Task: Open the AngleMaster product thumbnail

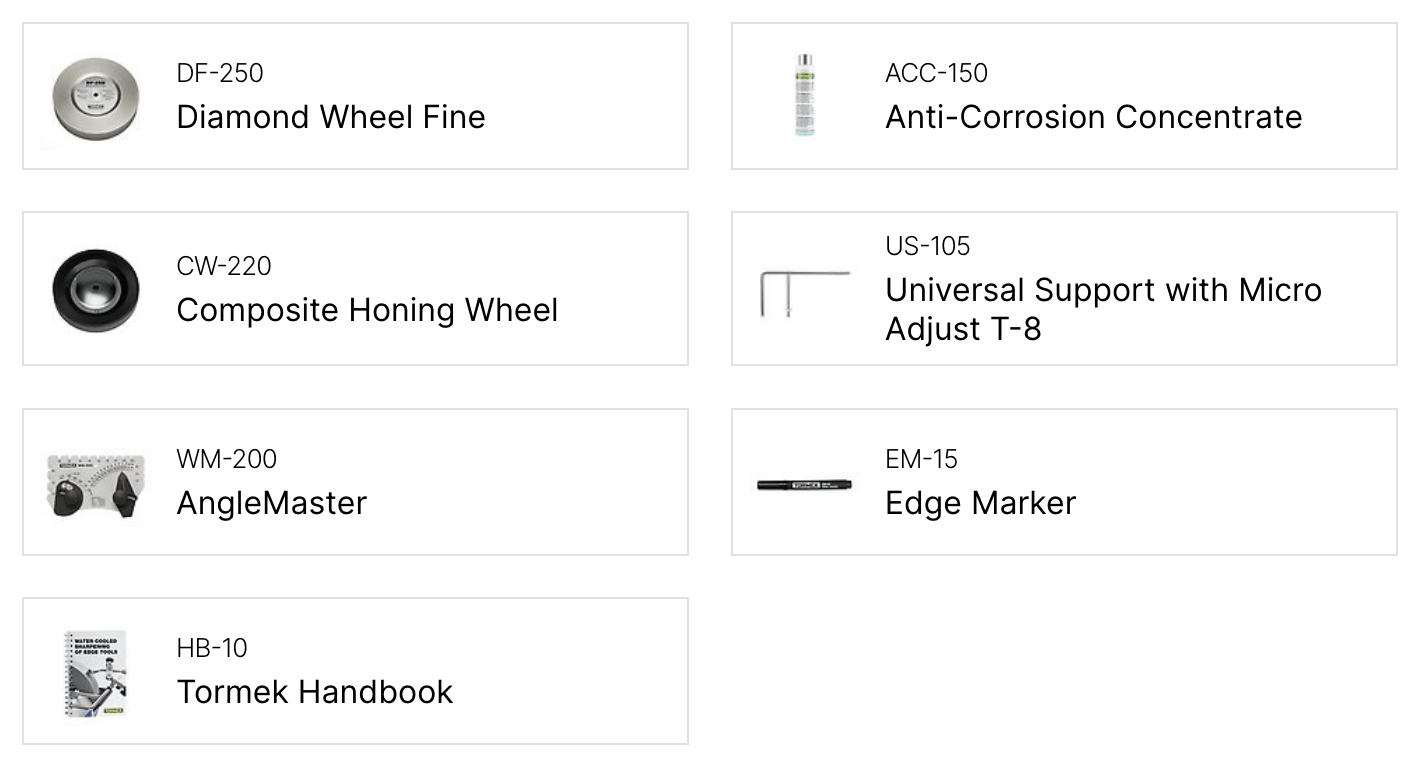Action: click(96, 483)
